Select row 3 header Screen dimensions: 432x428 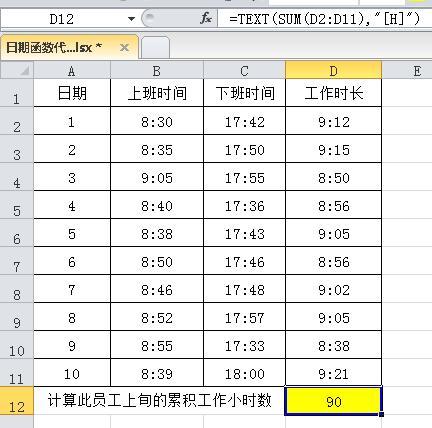pyautogui.click(x=17, y=149)
